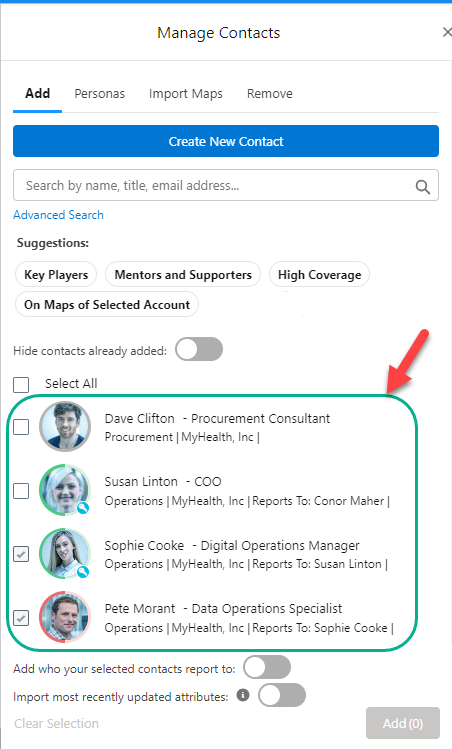The height and width of the screenshot is (749, 452).
Task: Open the Advanced Search link
Action: (x=58, y=215)
